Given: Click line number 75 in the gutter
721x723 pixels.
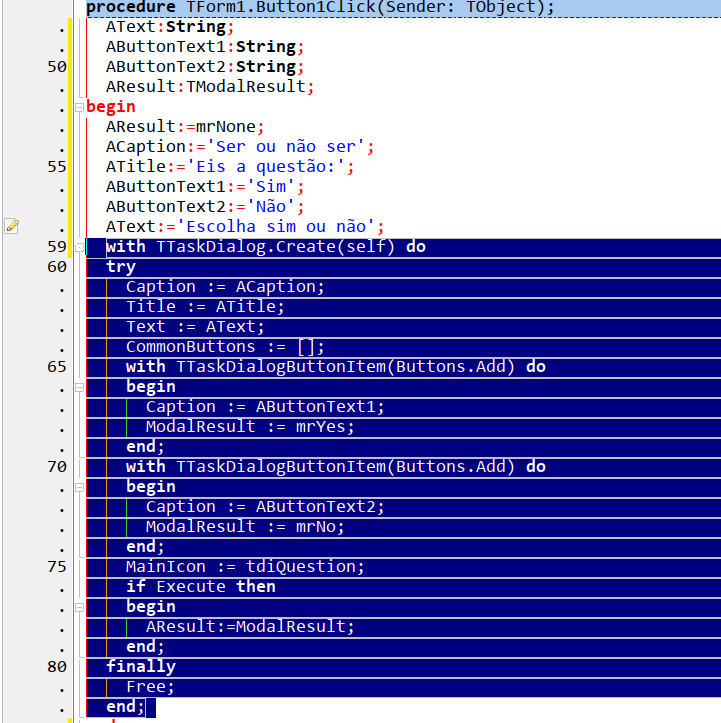Looking at the screenshot, I should (x=57, y=567).
